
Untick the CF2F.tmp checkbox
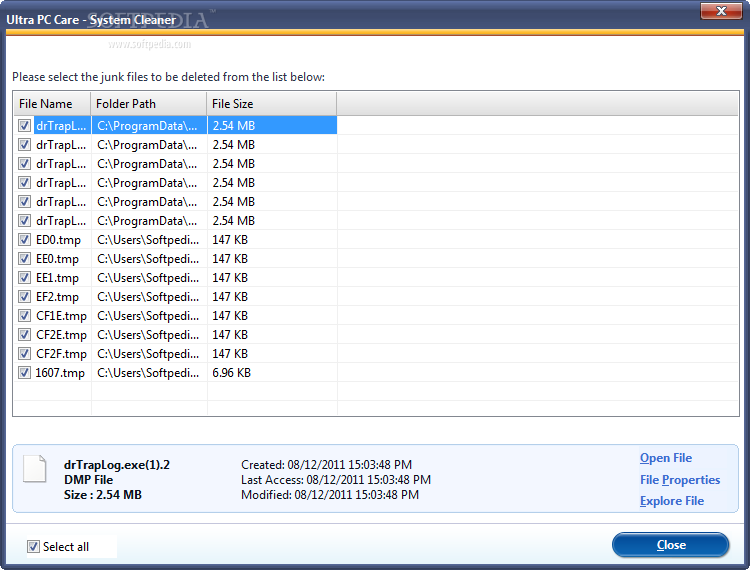[x=24, y=354]
